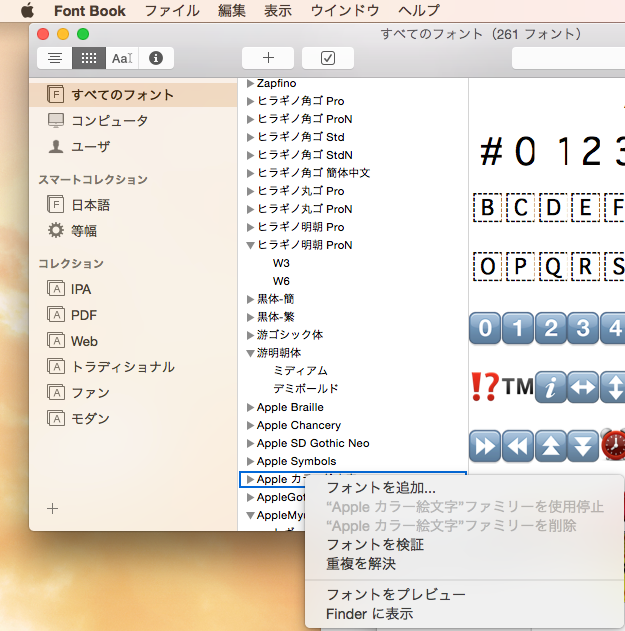The image size is (625, 631).
Task: Open the ウインドウ menu
Action: [345, 10]
